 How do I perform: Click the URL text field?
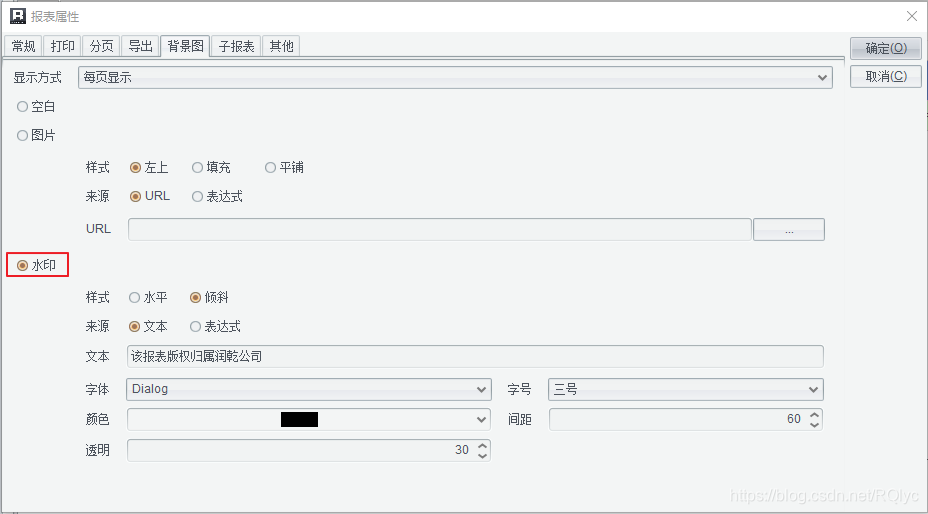[x=440, y=229]
